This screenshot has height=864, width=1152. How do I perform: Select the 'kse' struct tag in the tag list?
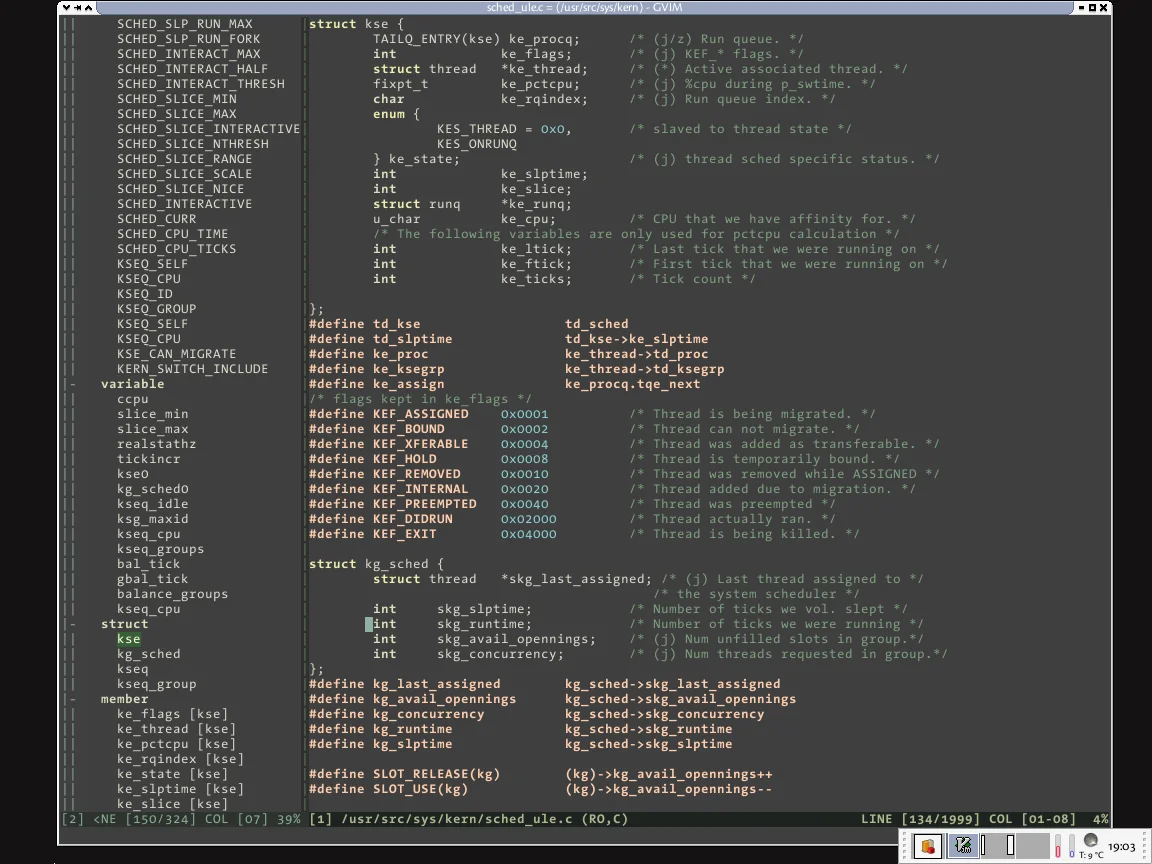(129, 639)
